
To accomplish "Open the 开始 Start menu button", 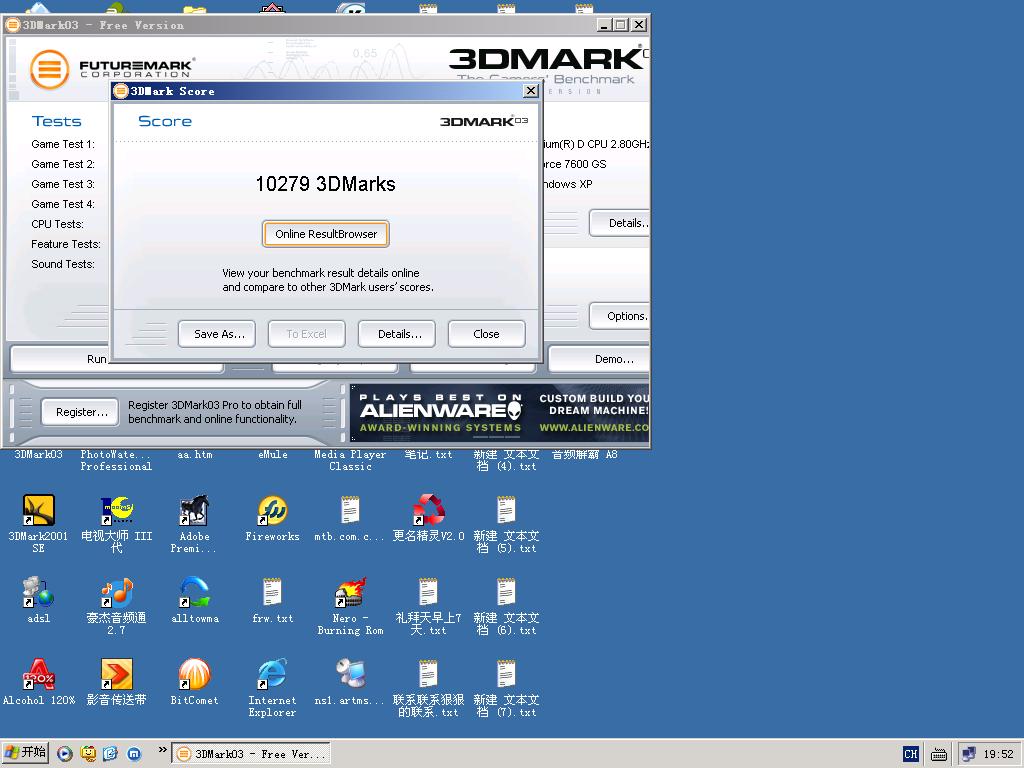I will click(25, 753).
